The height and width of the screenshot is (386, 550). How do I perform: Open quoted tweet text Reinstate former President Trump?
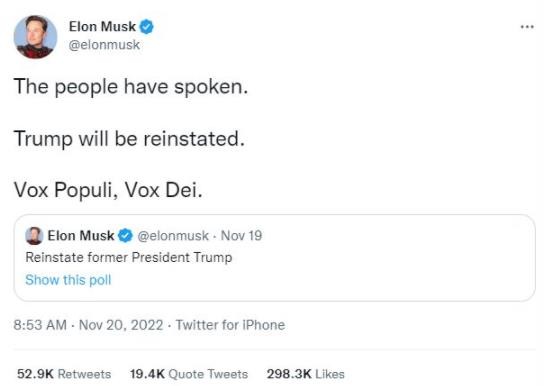tap(129, 257)
